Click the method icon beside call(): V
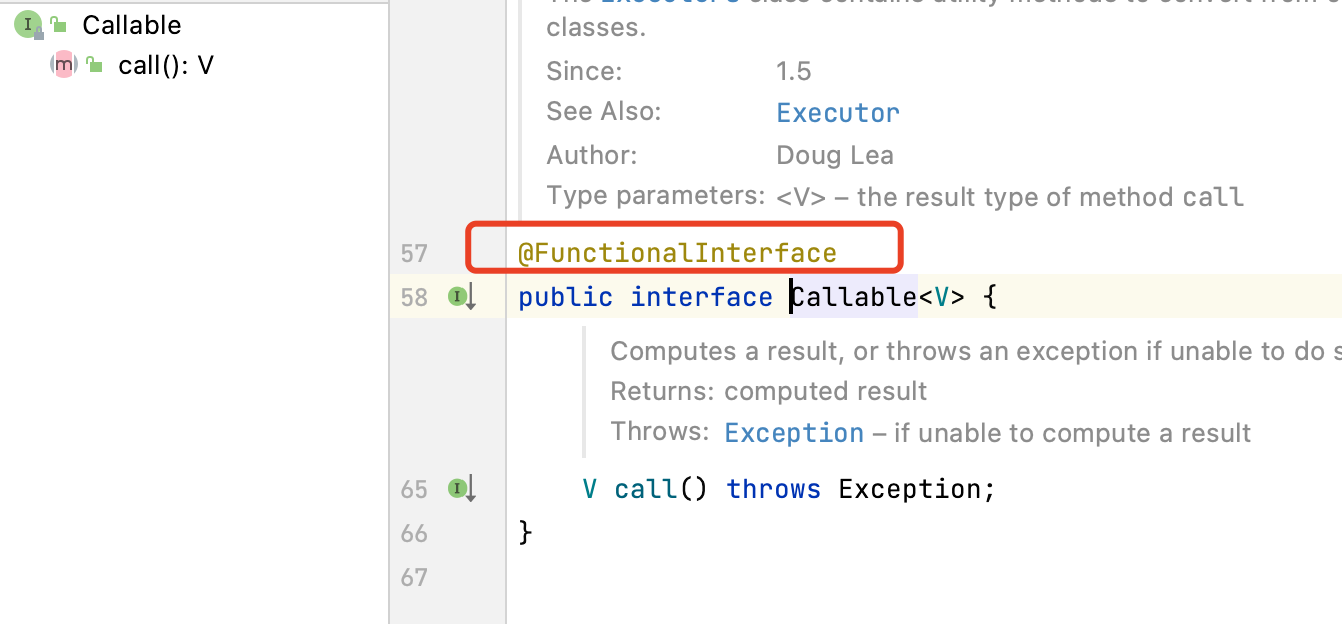 point(63,66)
